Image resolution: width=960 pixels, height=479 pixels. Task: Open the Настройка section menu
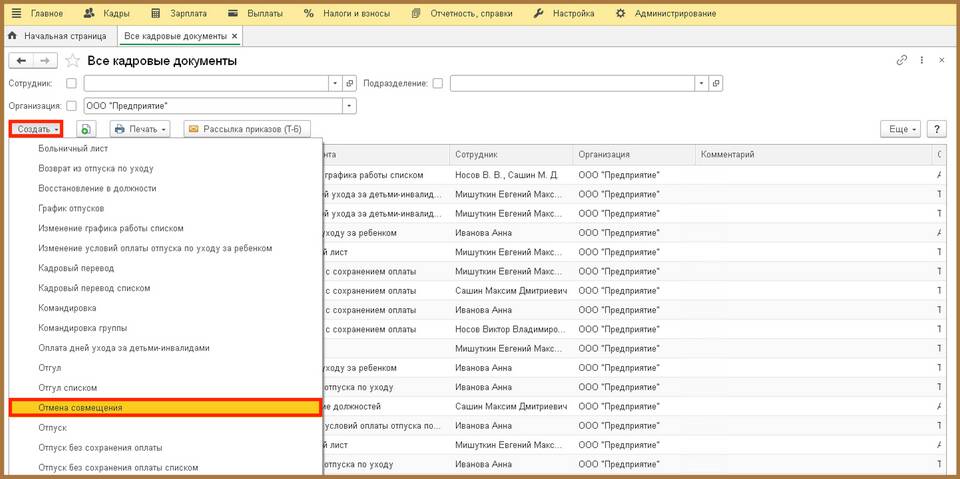(x=563, y=13)
